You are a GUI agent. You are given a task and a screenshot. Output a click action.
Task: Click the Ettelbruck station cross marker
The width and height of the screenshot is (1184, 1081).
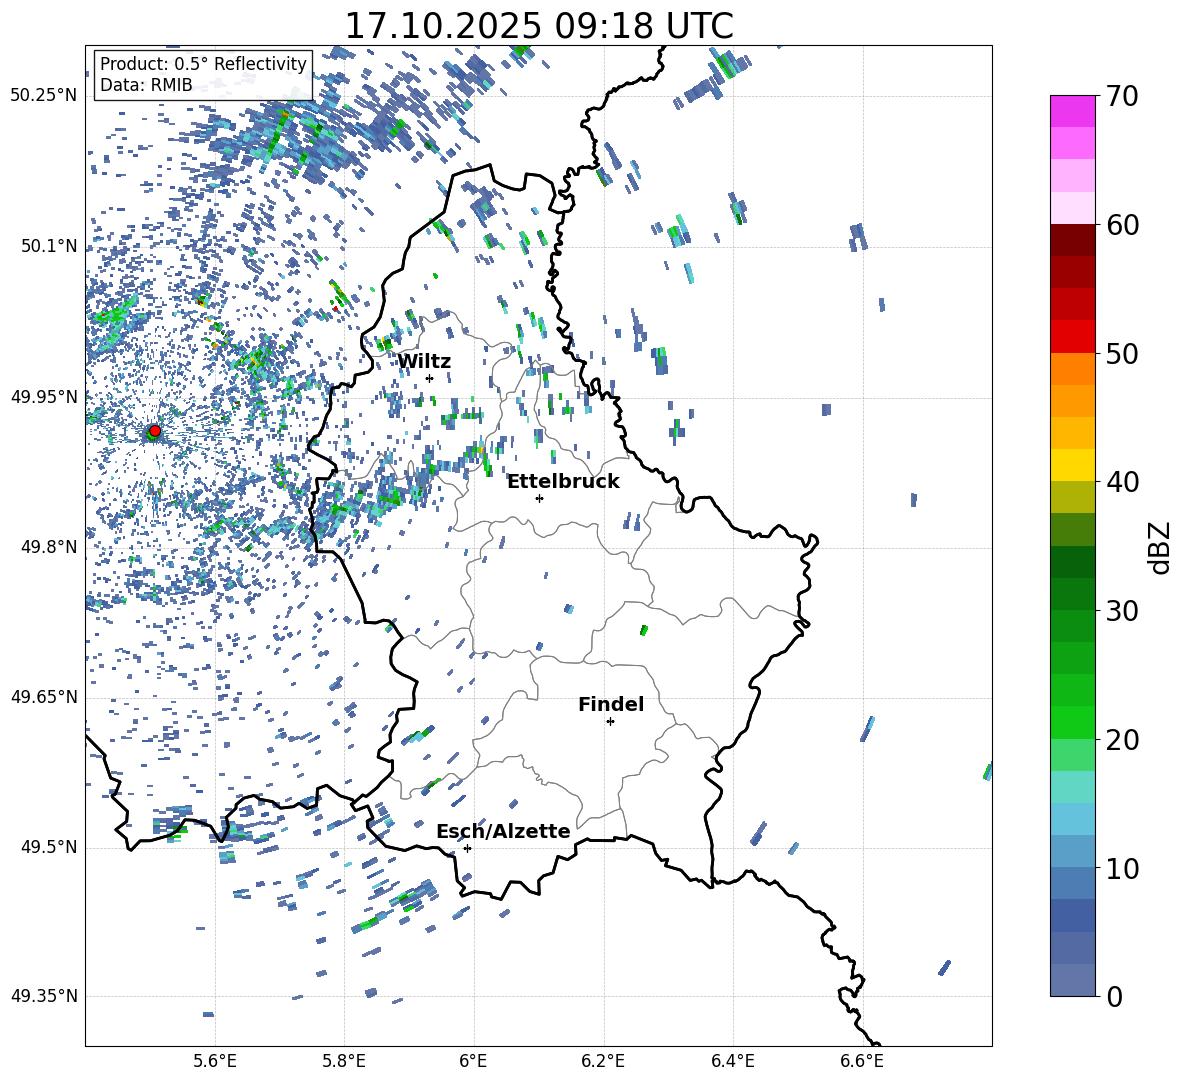[x=539, y=498]
